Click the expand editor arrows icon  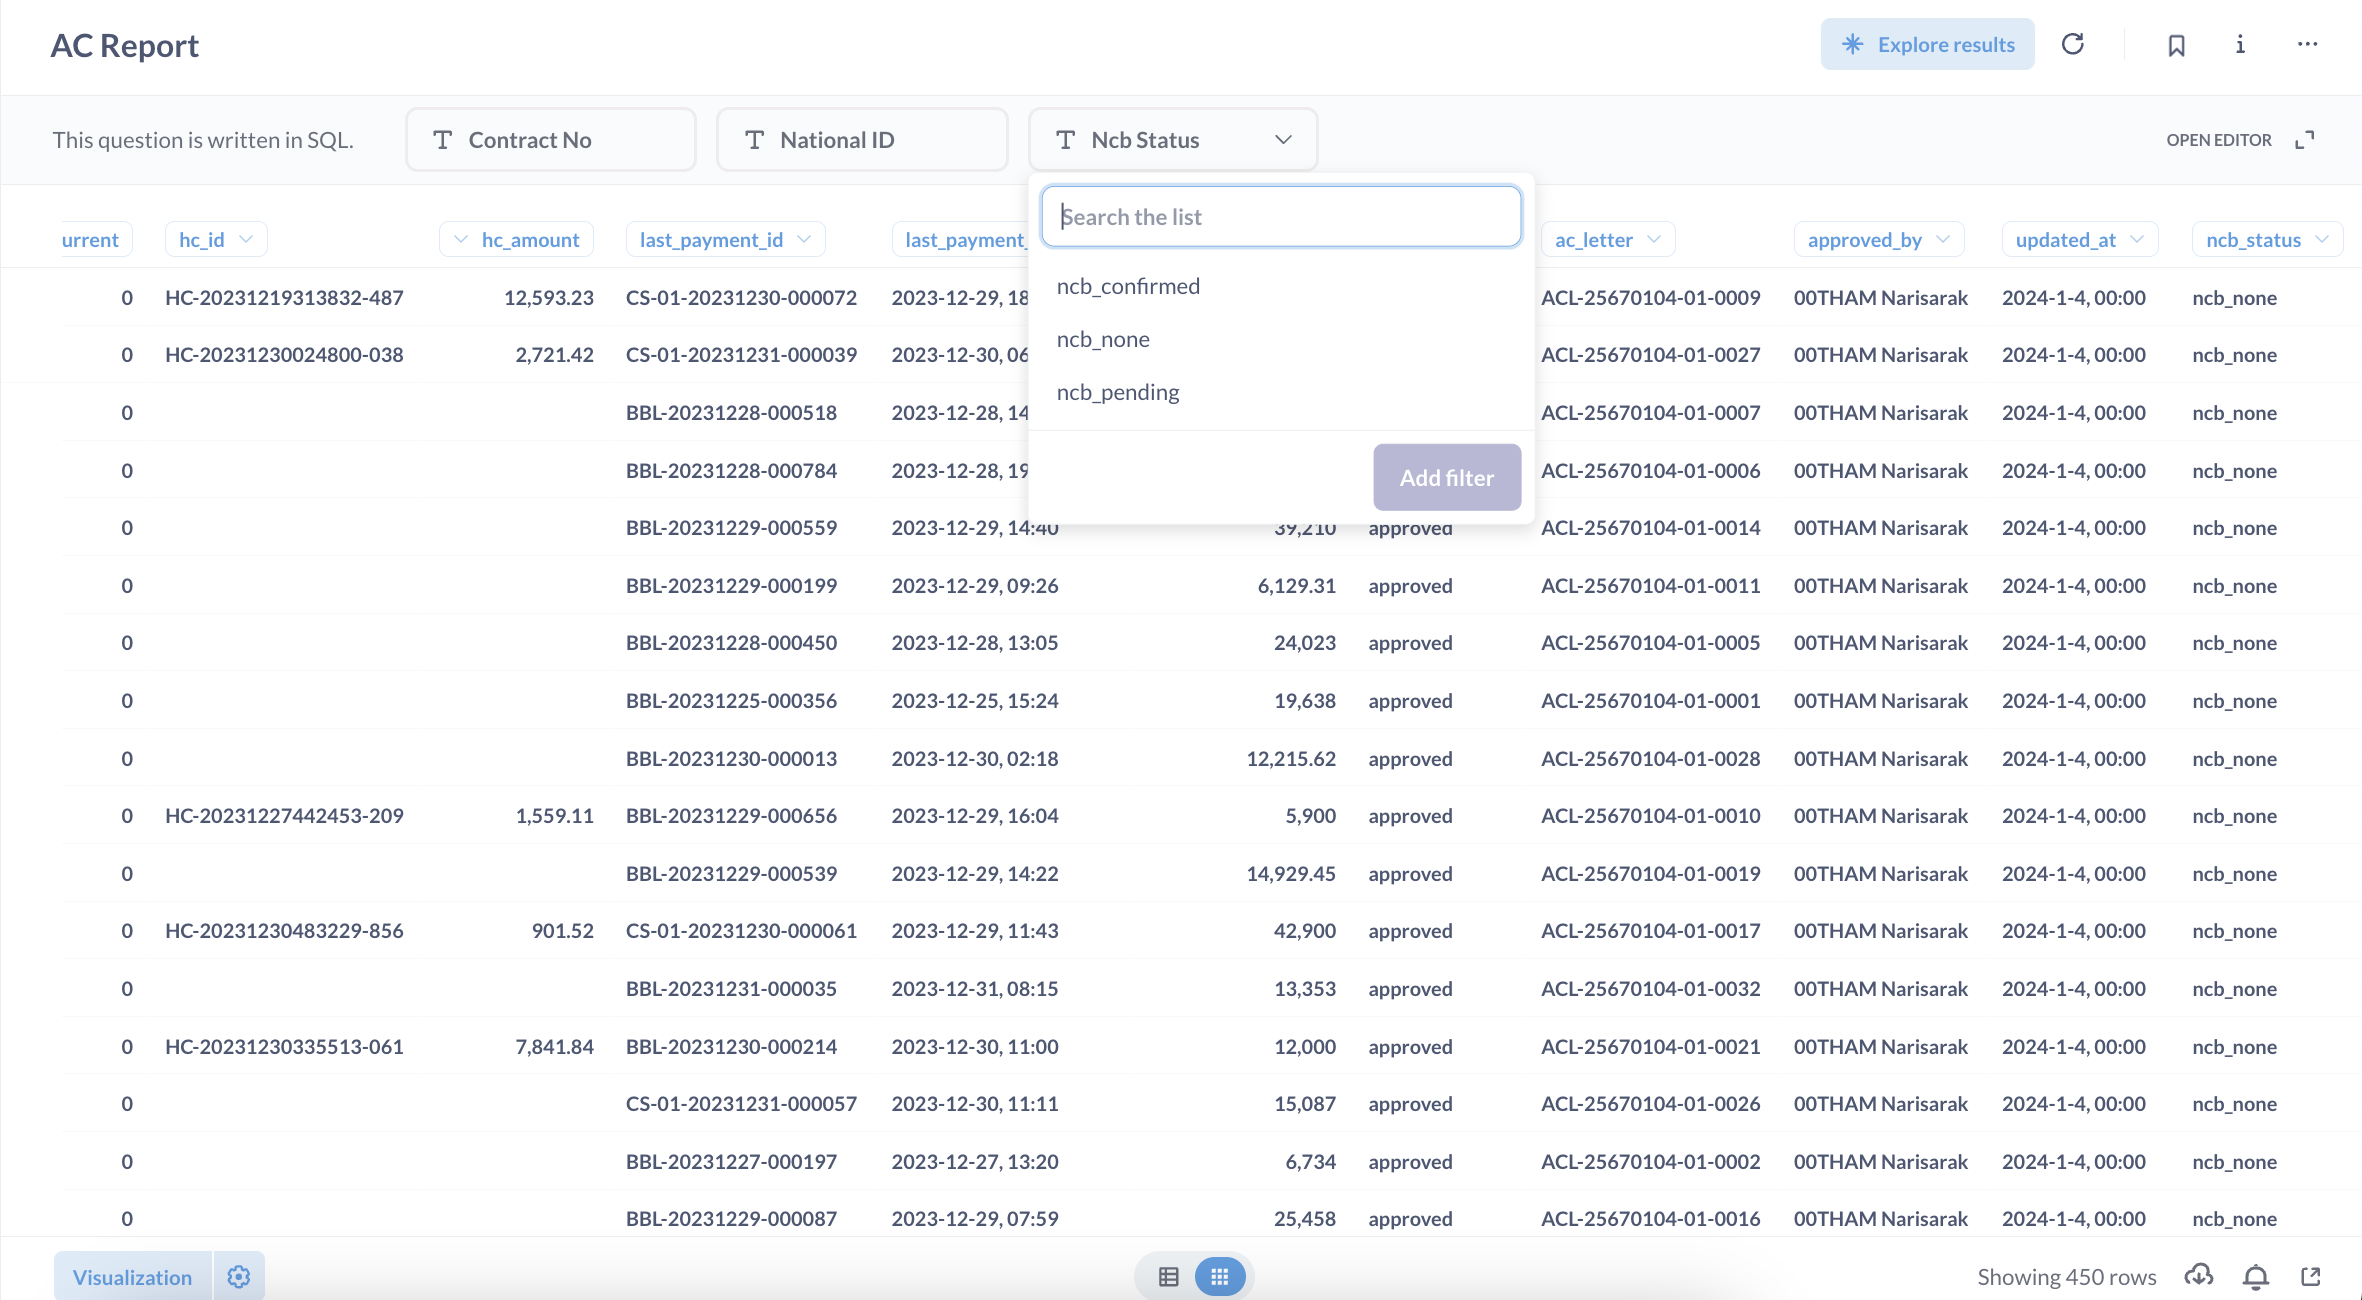(2305, 140)
